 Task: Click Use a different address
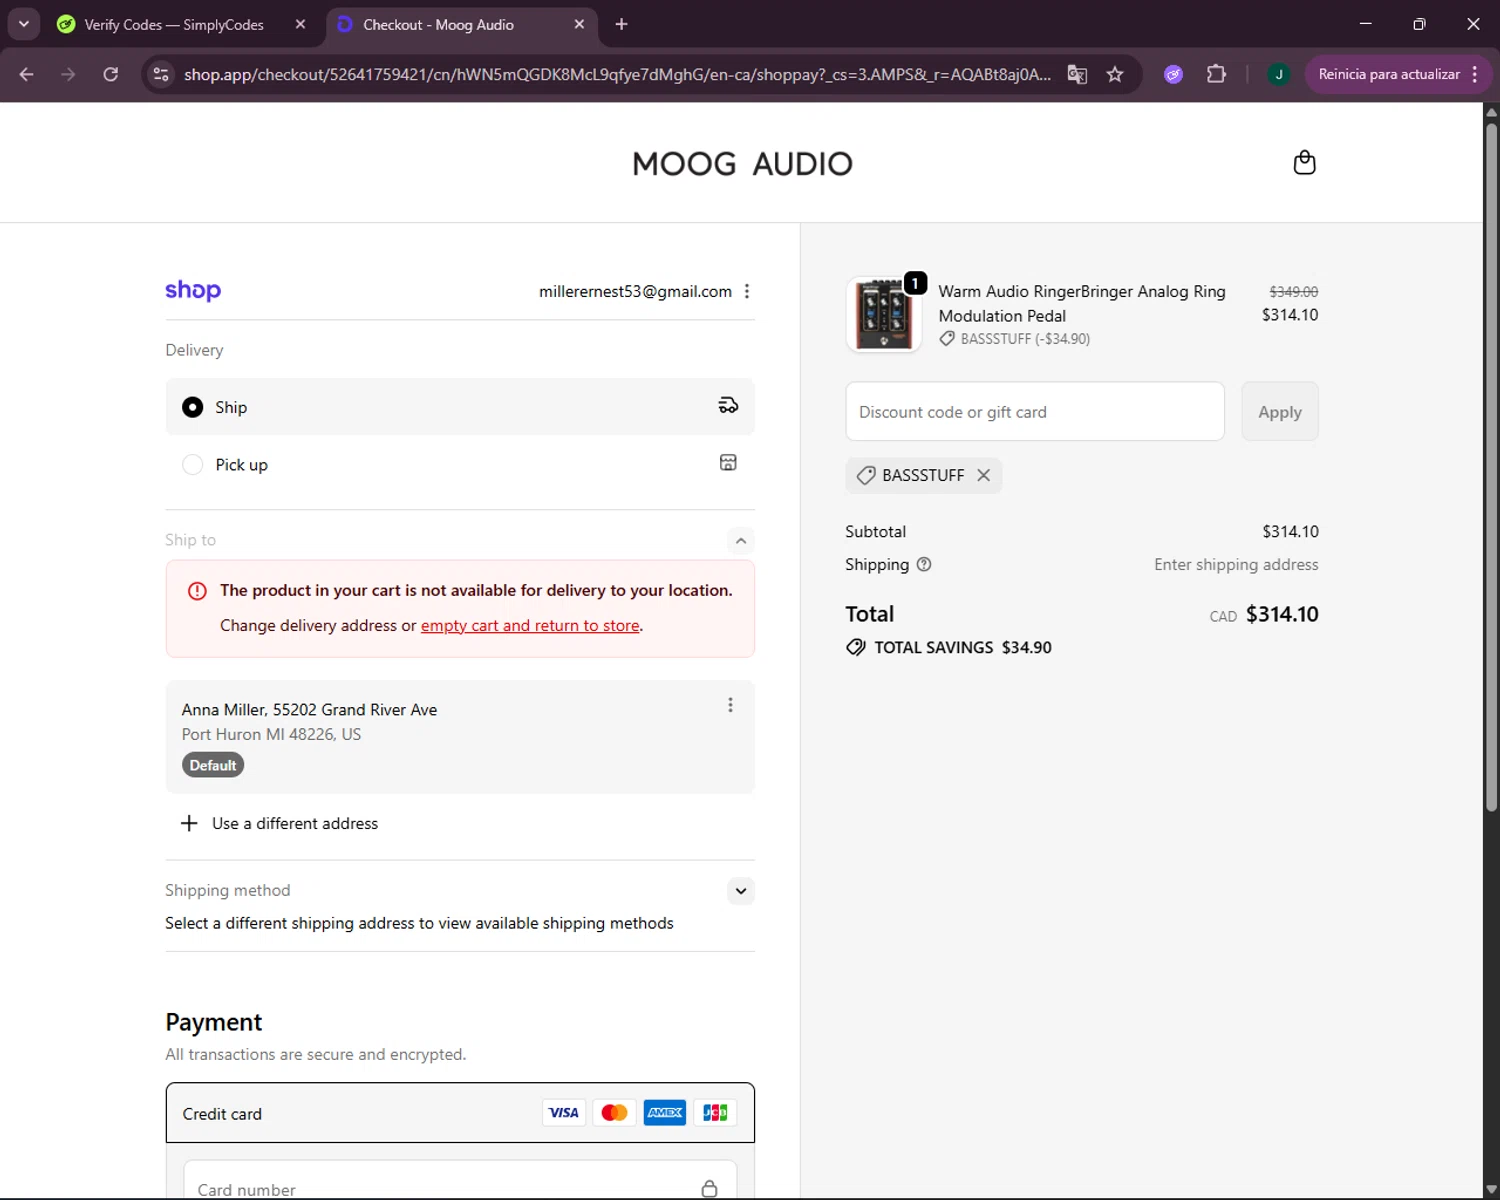click(295, 823)
